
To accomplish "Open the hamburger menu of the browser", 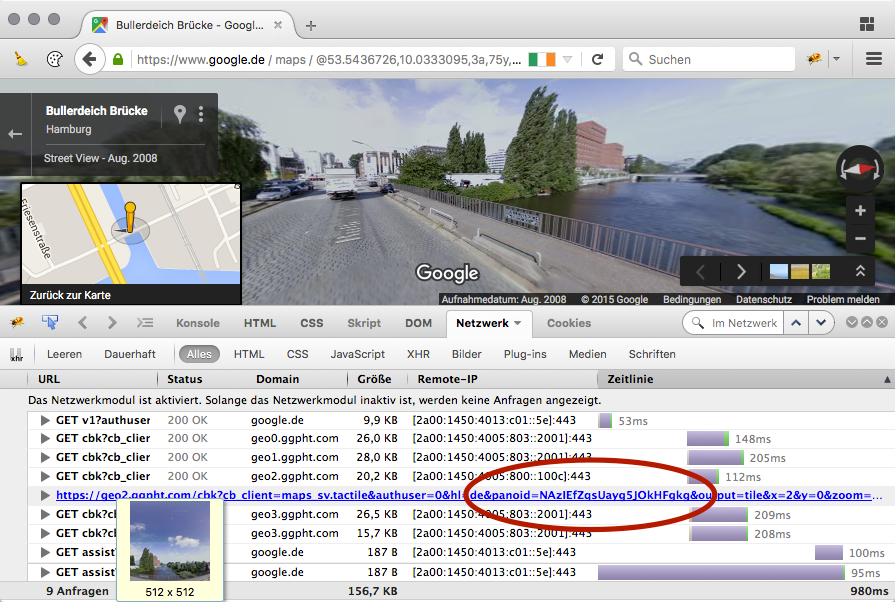I will (874, 59).
